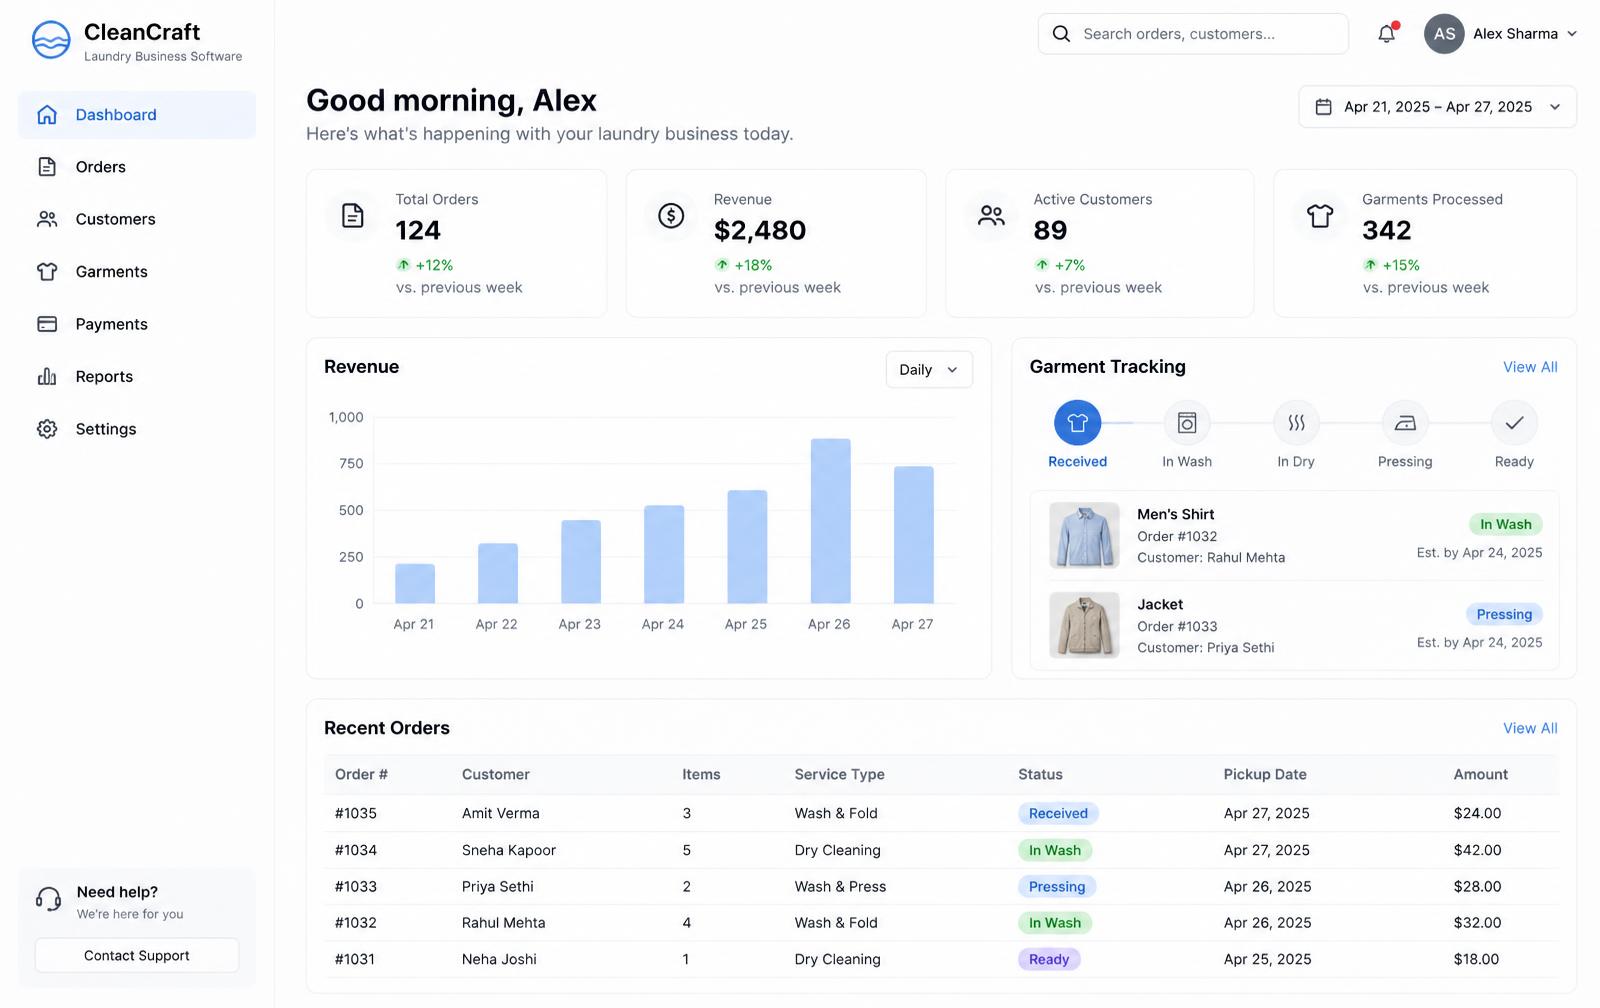Open Orders in the sidebar
Screen dimensions: 1600x1008
click(137, 167)
